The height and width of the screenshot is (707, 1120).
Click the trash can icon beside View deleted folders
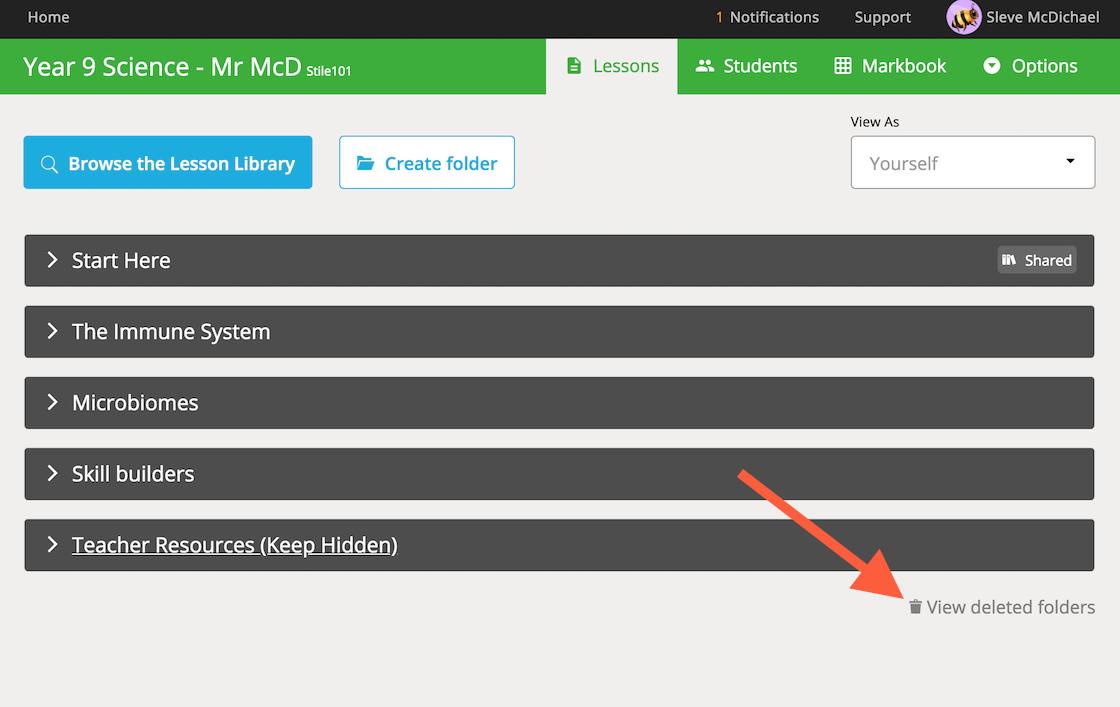(x=915, y=607)
